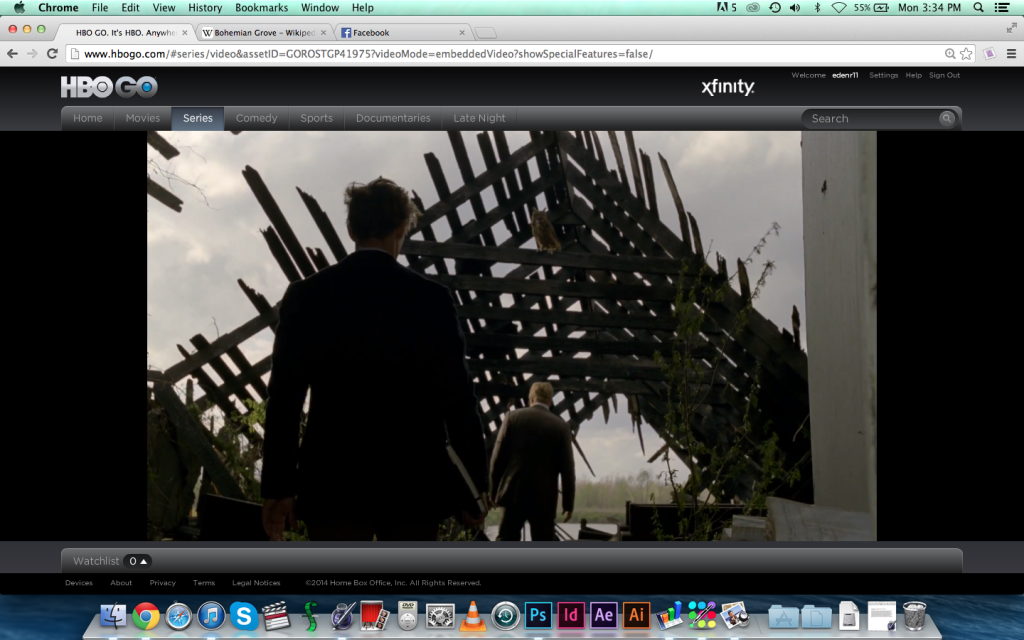The width and height of the screenshot is (1024, 640).
Task: Click the HBO GO Search field
Action: point(870,118)
